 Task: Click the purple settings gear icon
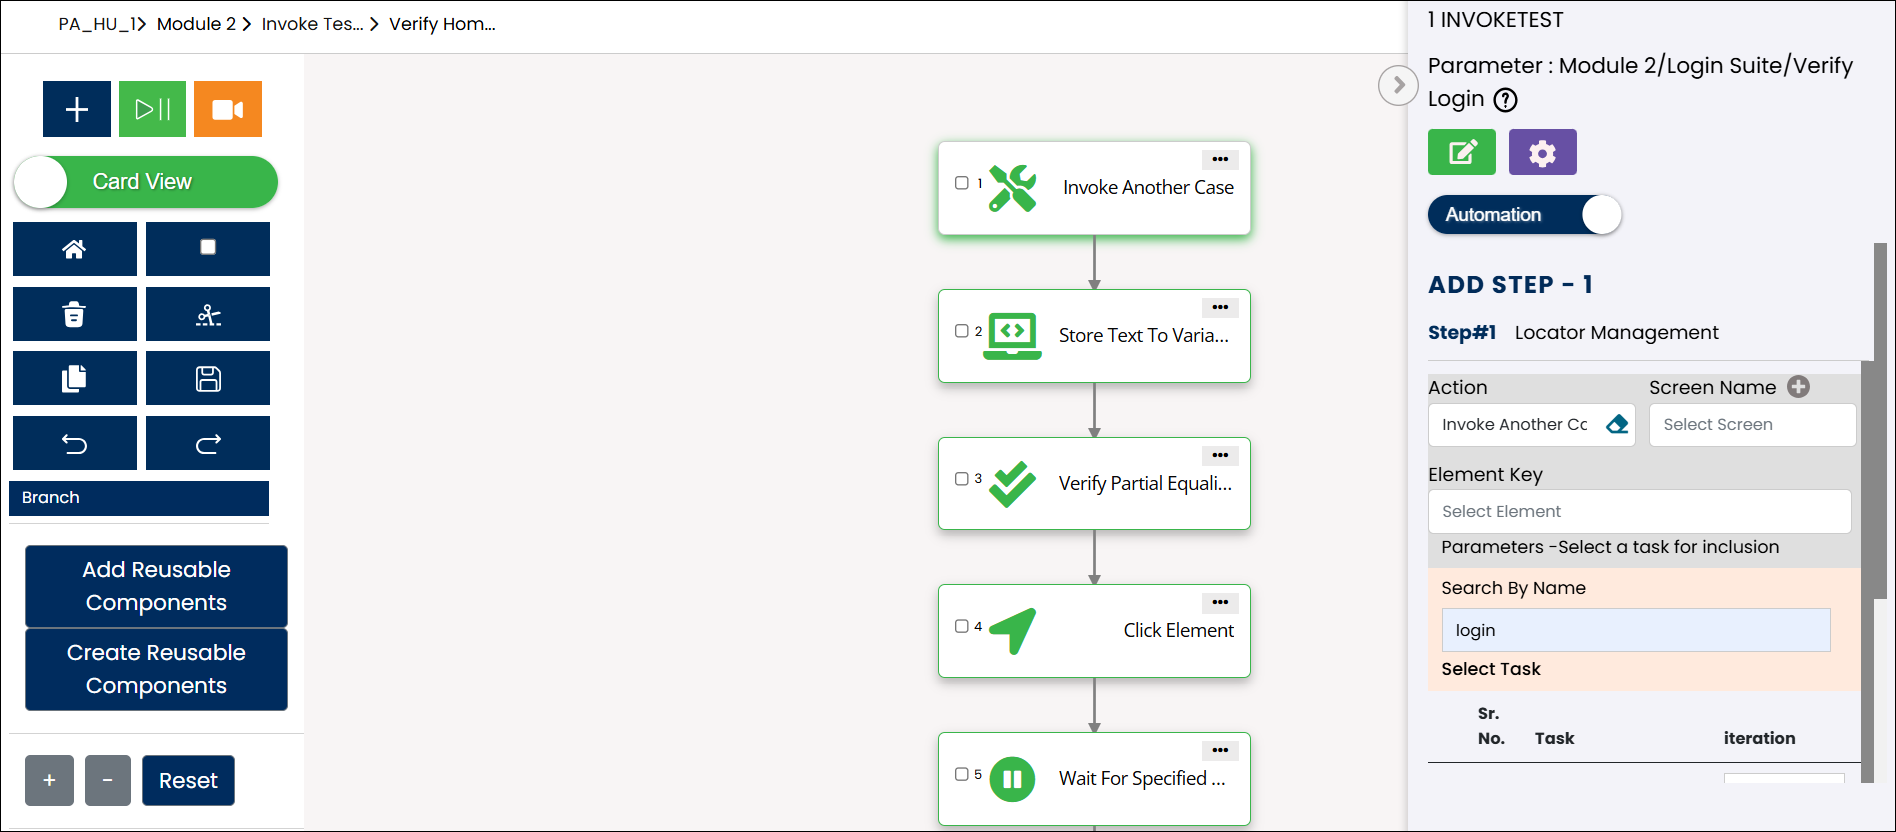[x=1542, y=153]
